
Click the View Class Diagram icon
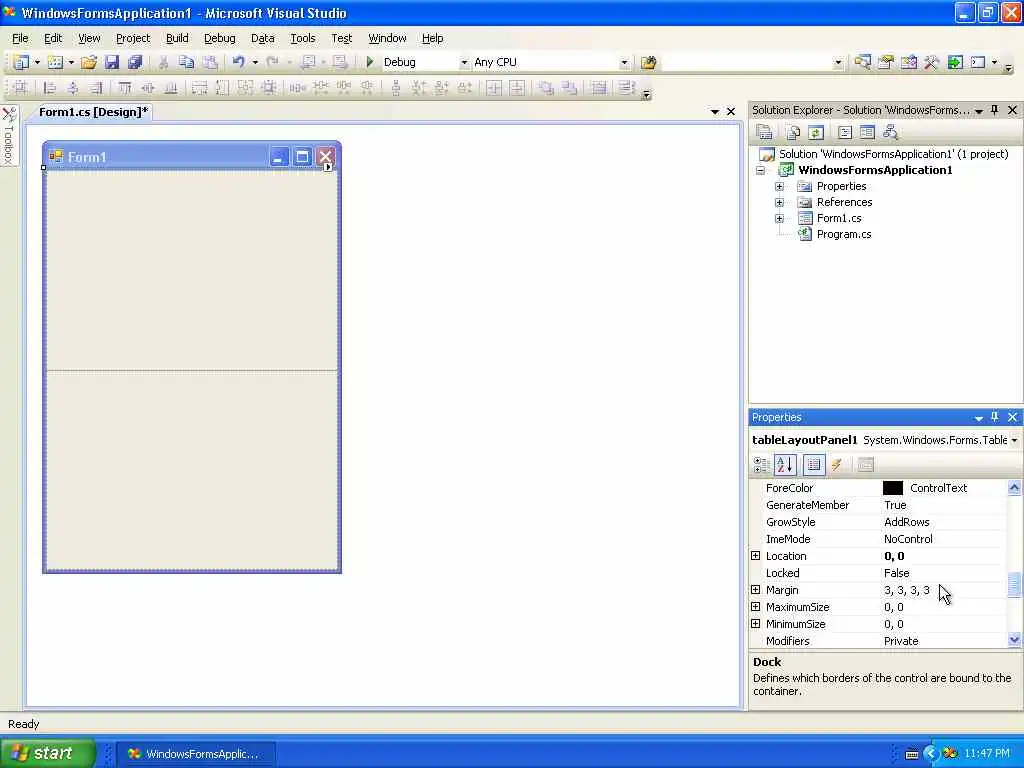(x=890, y=133)
